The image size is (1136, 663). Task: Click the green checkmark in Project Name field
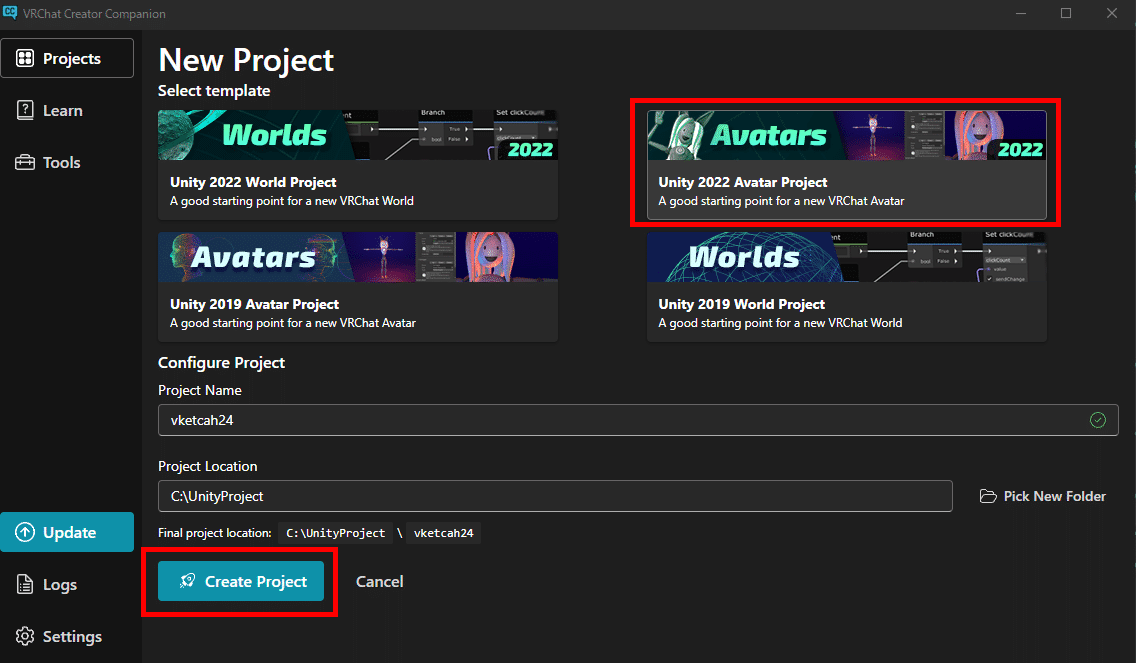1097,419
